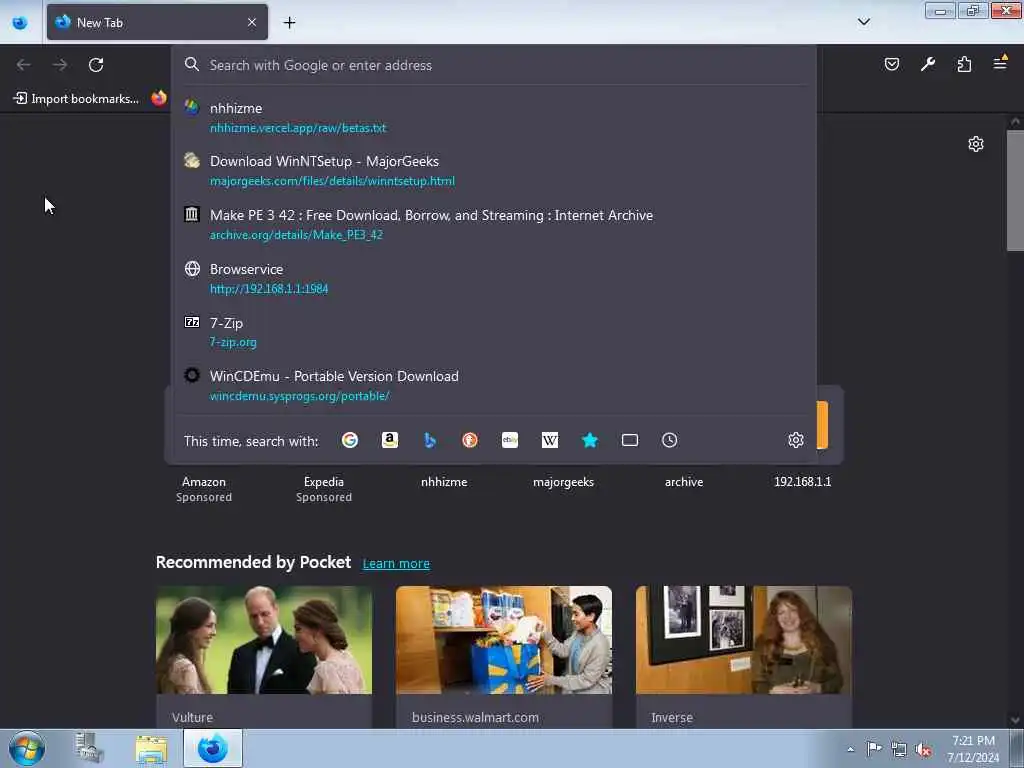Image resolution: width=1024 pixels, height=768 pixels.
Task: Open the Windows Start orb
Action: click(27, 748)
